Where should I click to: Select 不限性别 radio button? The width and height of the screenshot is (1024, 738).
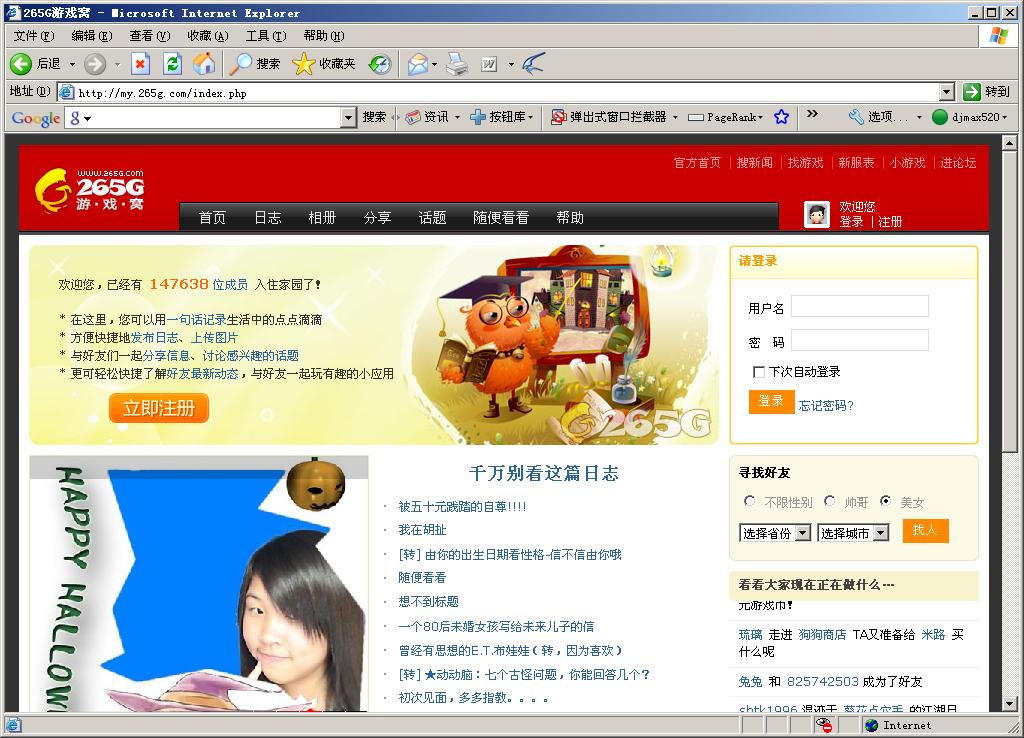click(750, 501)
